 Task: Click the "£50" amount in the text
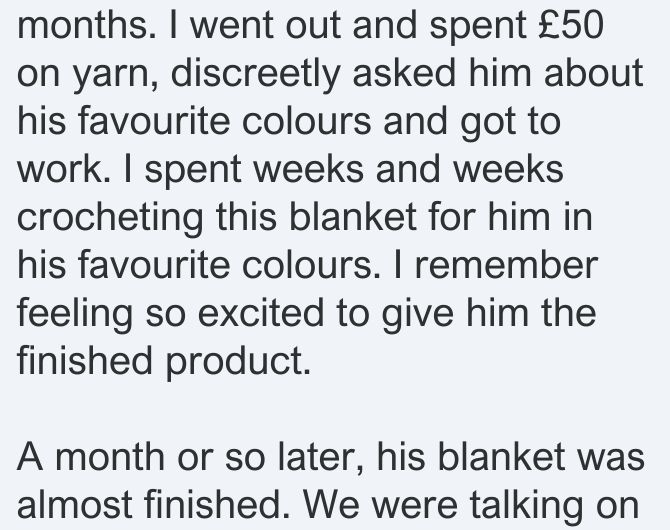click(x=571, y=25)
